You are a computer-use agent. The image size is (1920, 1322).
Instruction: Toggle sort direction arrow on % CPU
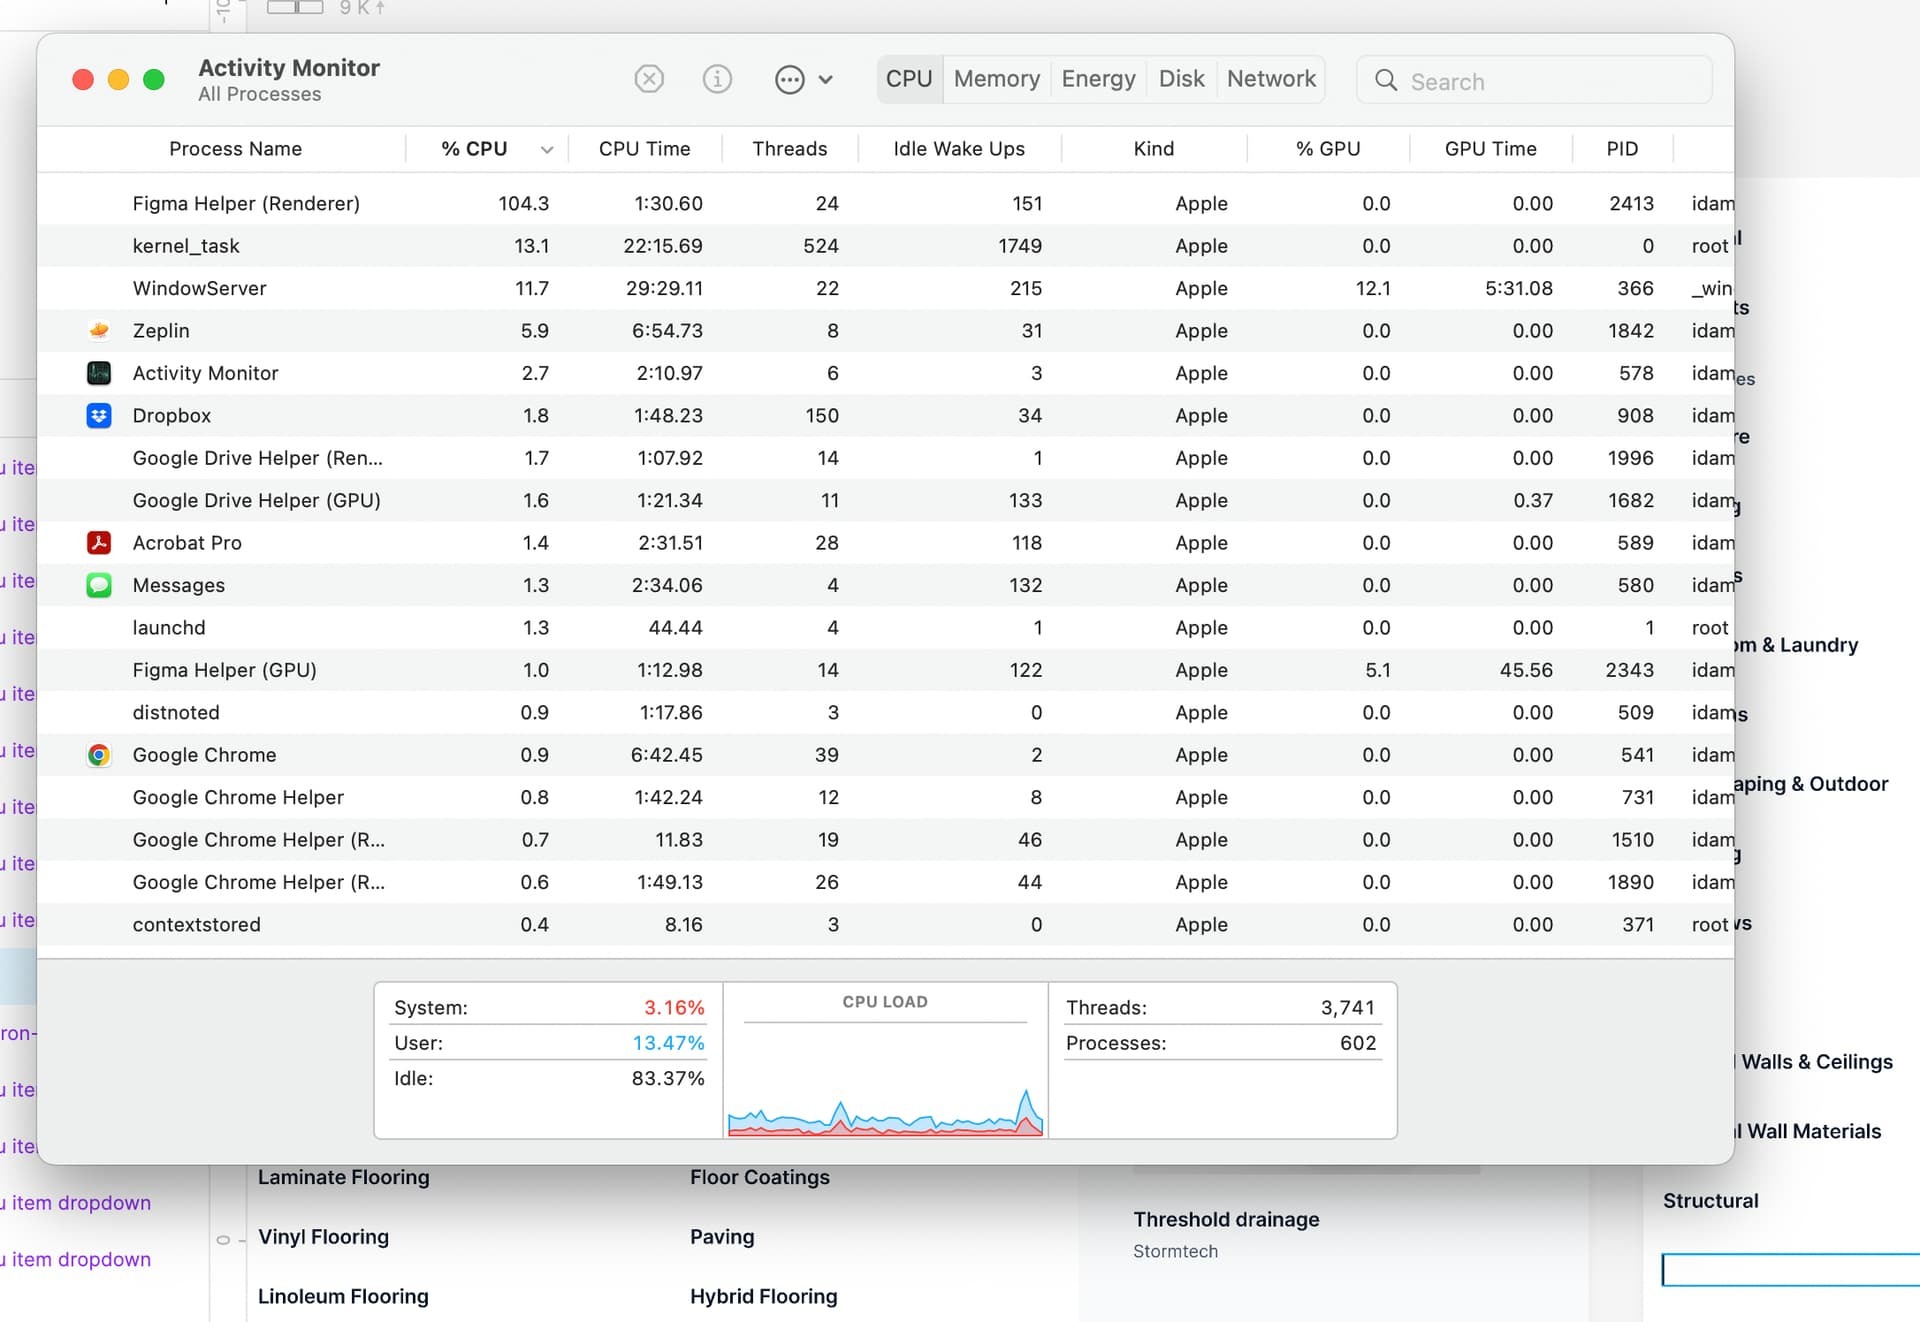click(547, 150)
